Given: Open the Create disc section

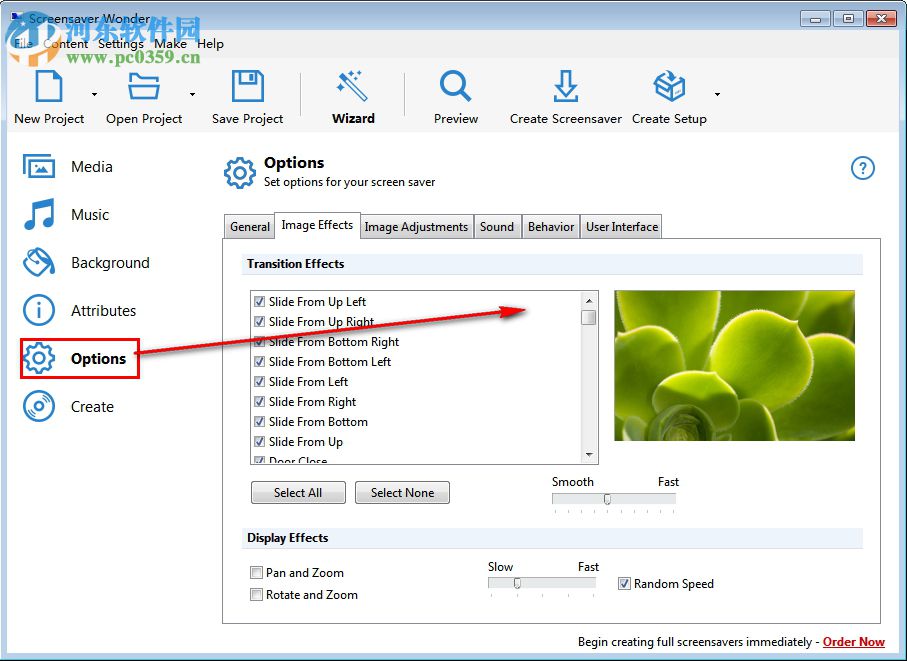Looking at the screenshot, I should coord(68,407).
